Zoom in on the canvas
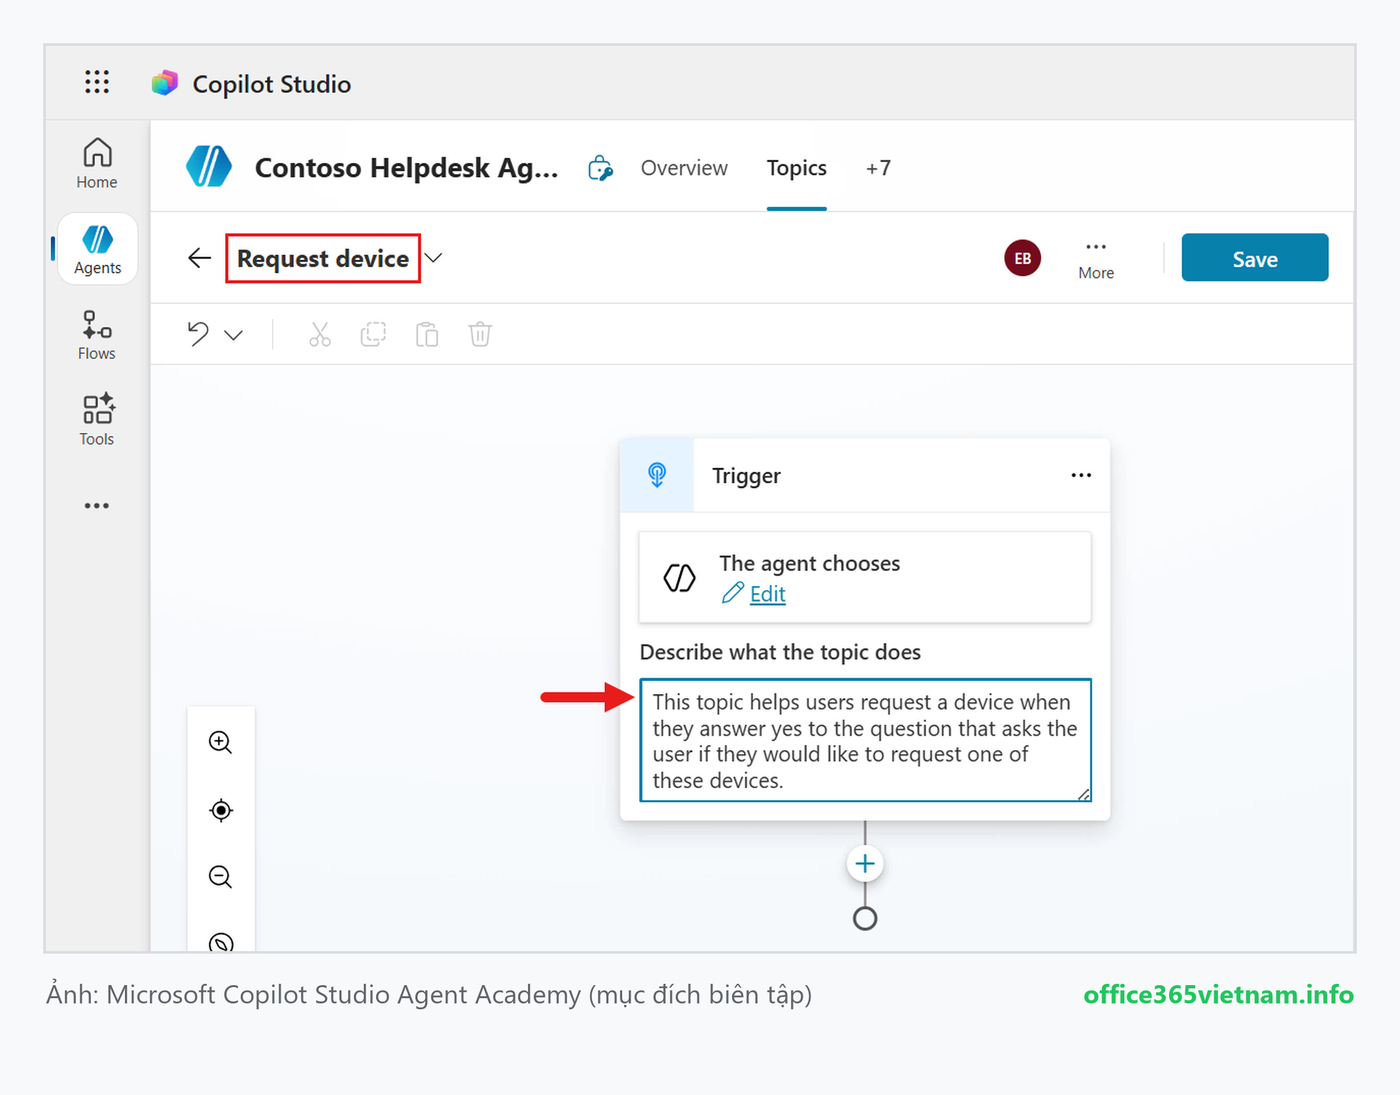Viewport: 1400px width, 1095px height. point(221,742)
